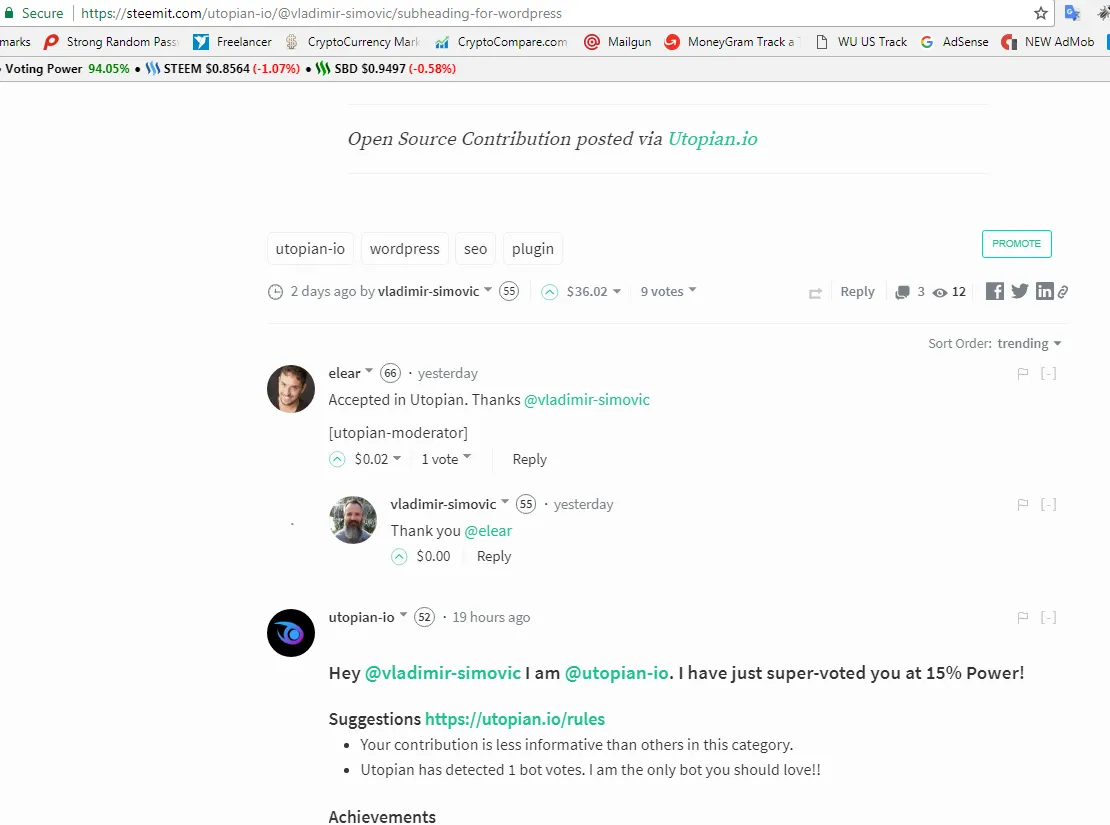This screenshot has width=1110, height=825.
Task: Open the https://utopian.io/rules link
Action: pos(515,719)
